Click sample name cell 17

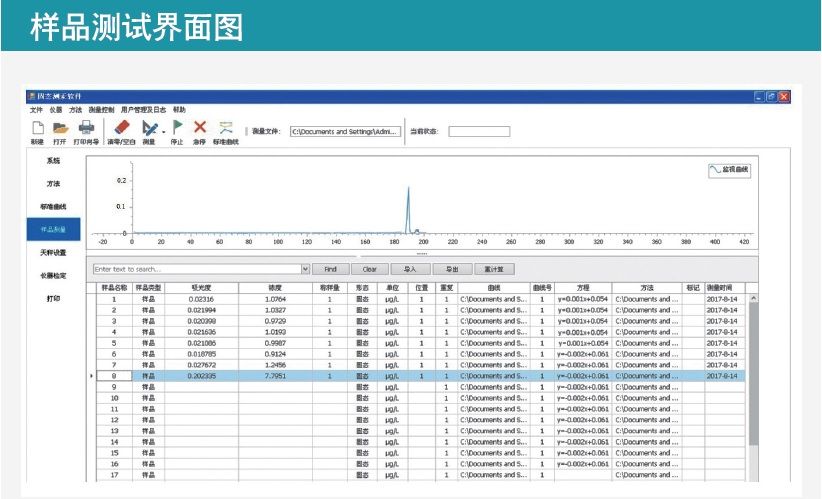coord(114,475)
